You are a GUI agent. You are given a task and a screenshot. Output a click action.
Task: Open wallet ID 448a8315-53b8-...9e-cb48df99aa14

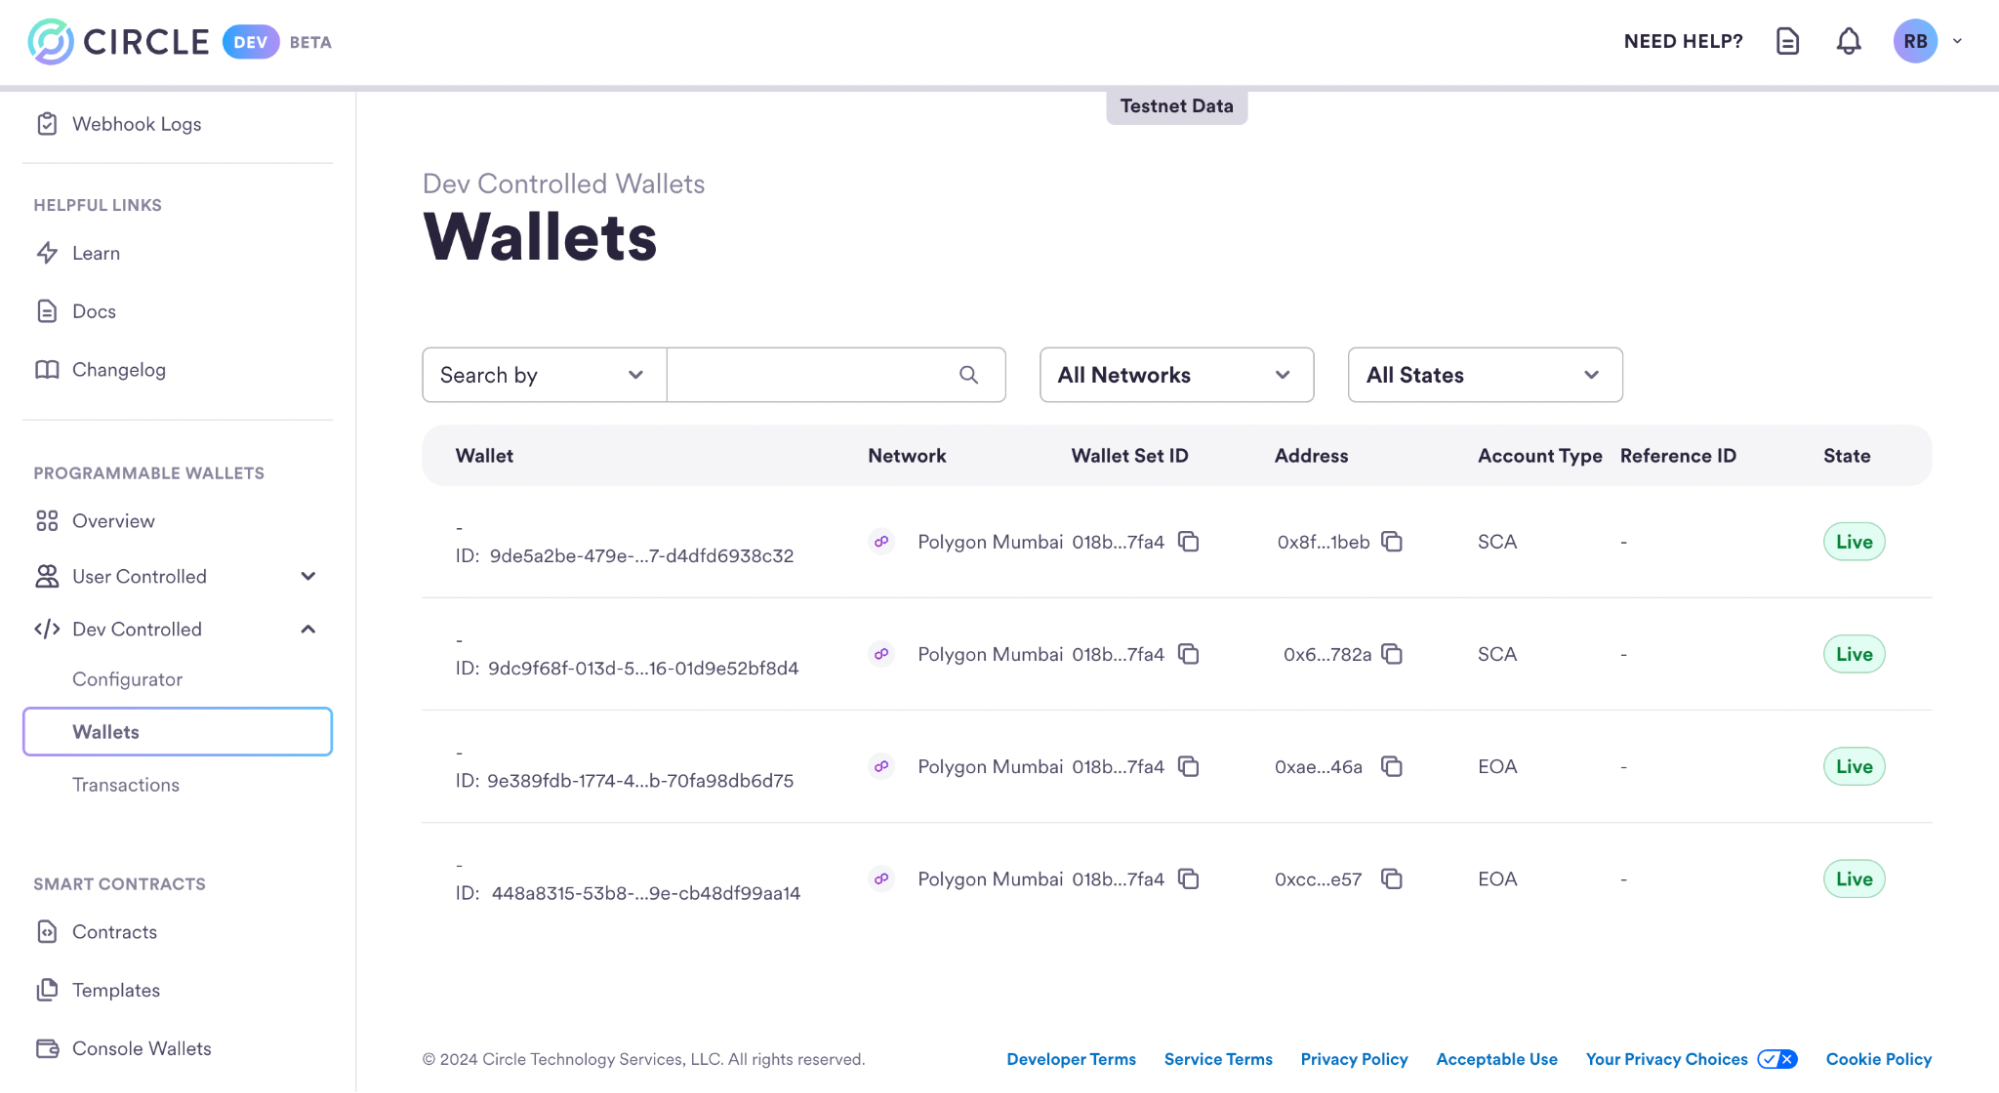pos(646,893)
